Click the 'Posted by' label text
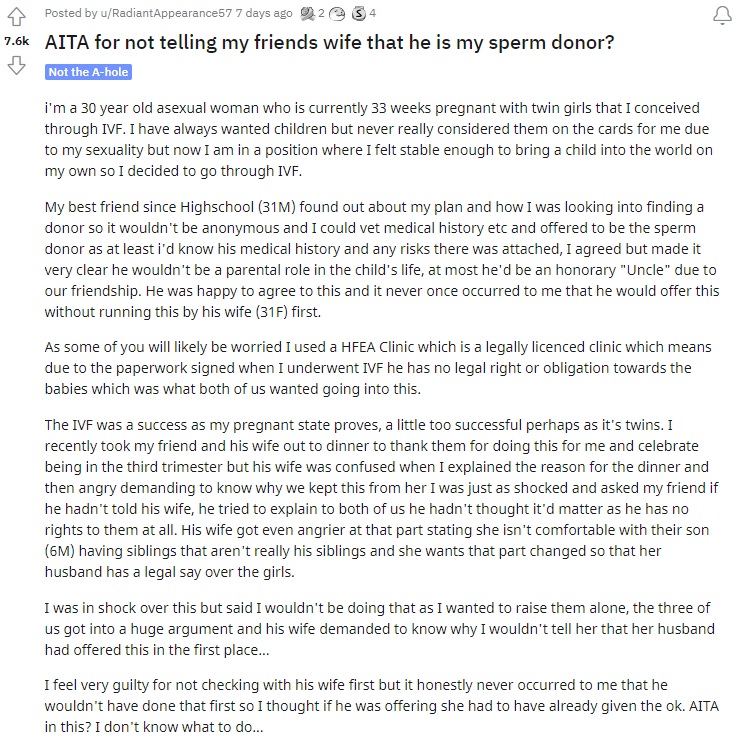 pyautogui.click(x=71, y=13)
